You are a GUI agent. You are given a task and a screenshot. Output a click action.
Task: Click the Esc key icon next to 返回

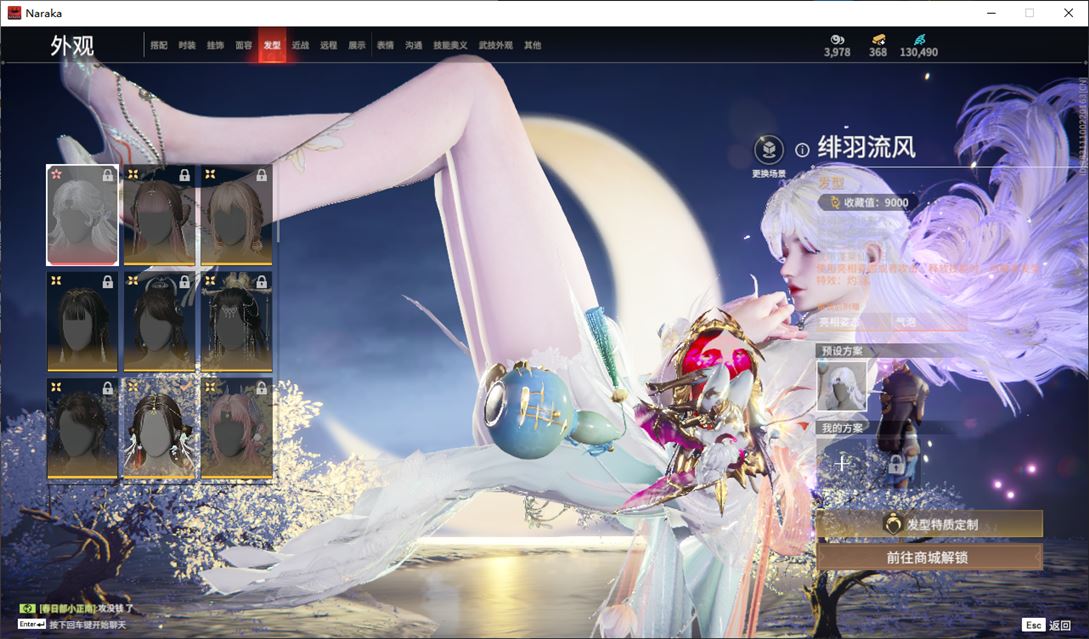click(x=1033, y=624)
